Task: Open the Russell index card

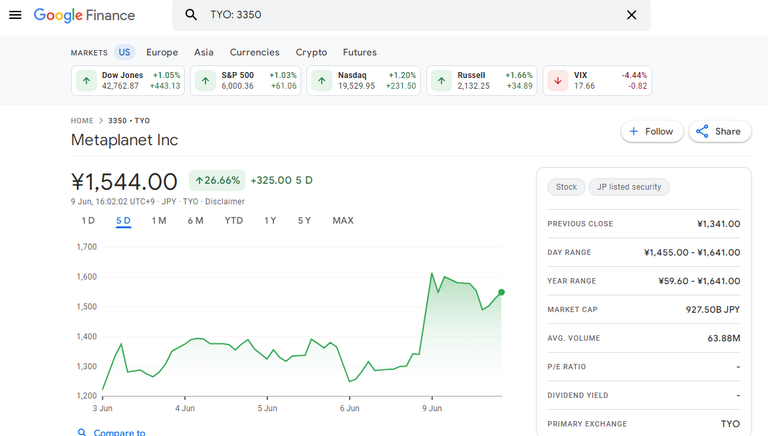Action: [481, 80]
